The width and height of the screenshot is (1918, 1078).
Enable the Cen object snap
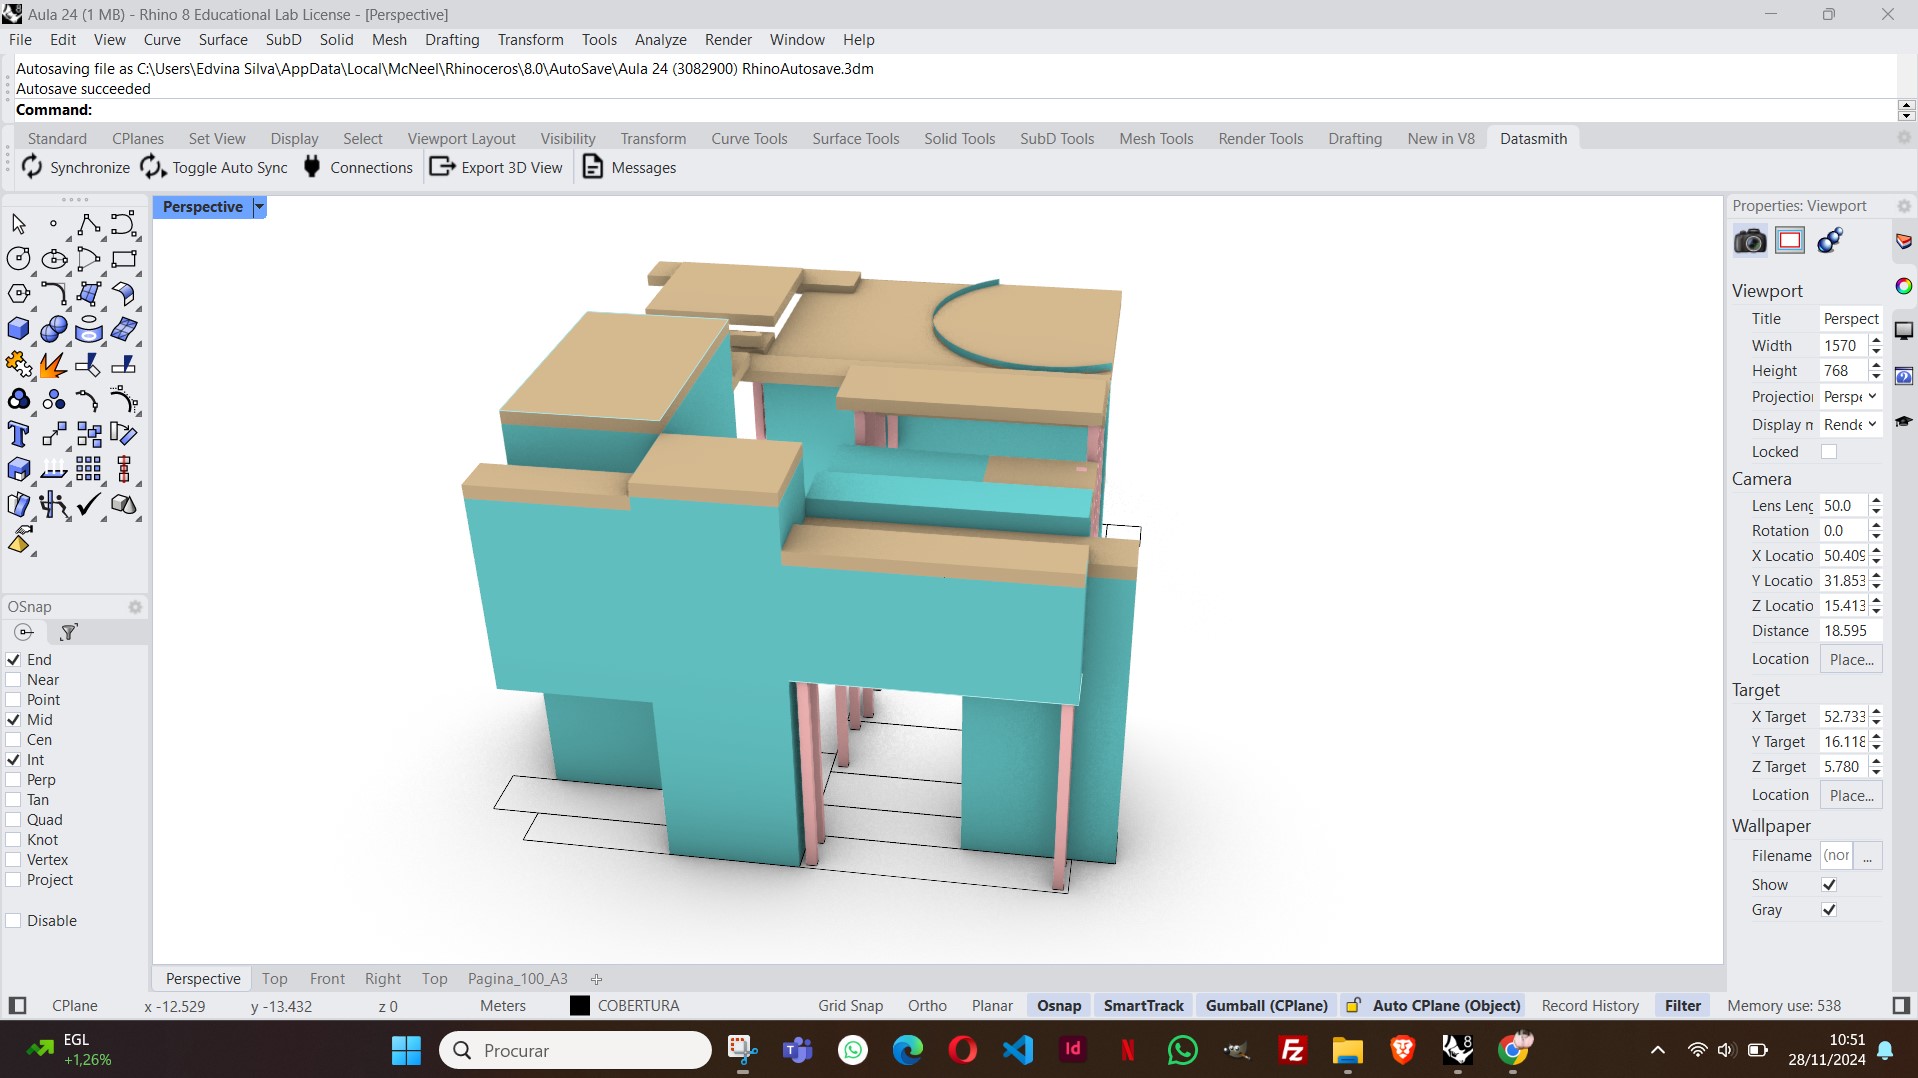tap(14, 740)
